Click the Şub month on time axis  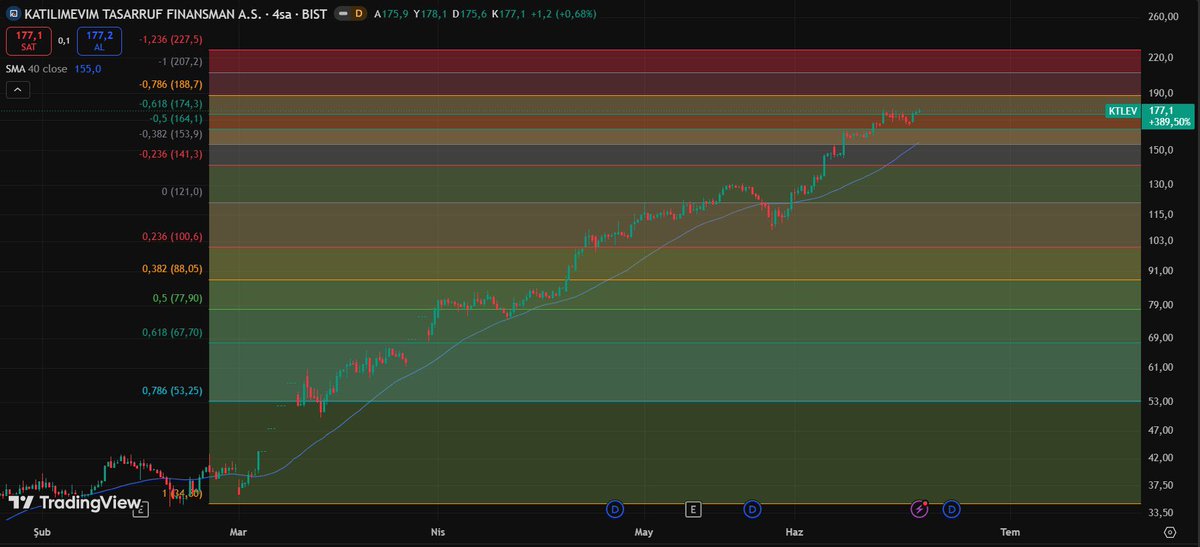[x=41, y=533]
